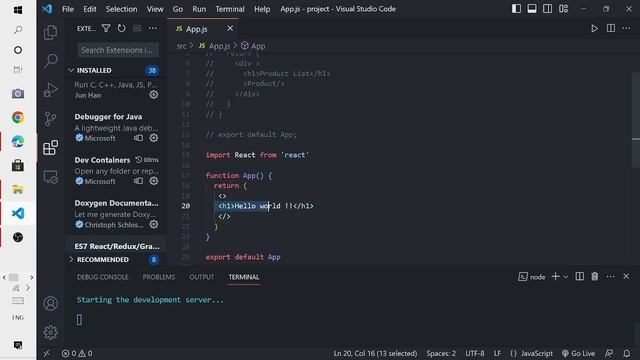The height and width of the screenshot is (360, 640).
Task: Split the terminal panel
Action: [580, 276]
